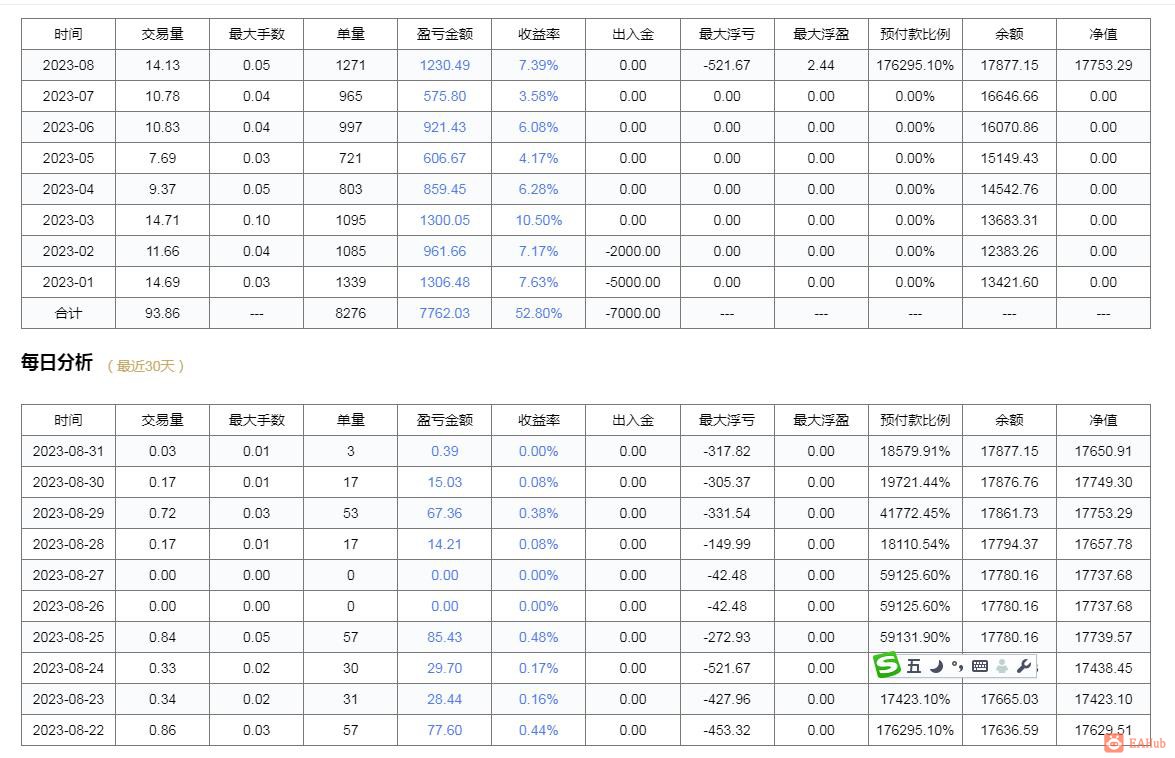Click the 67.36 profit link for 2023-08-29

pos(444,514)
